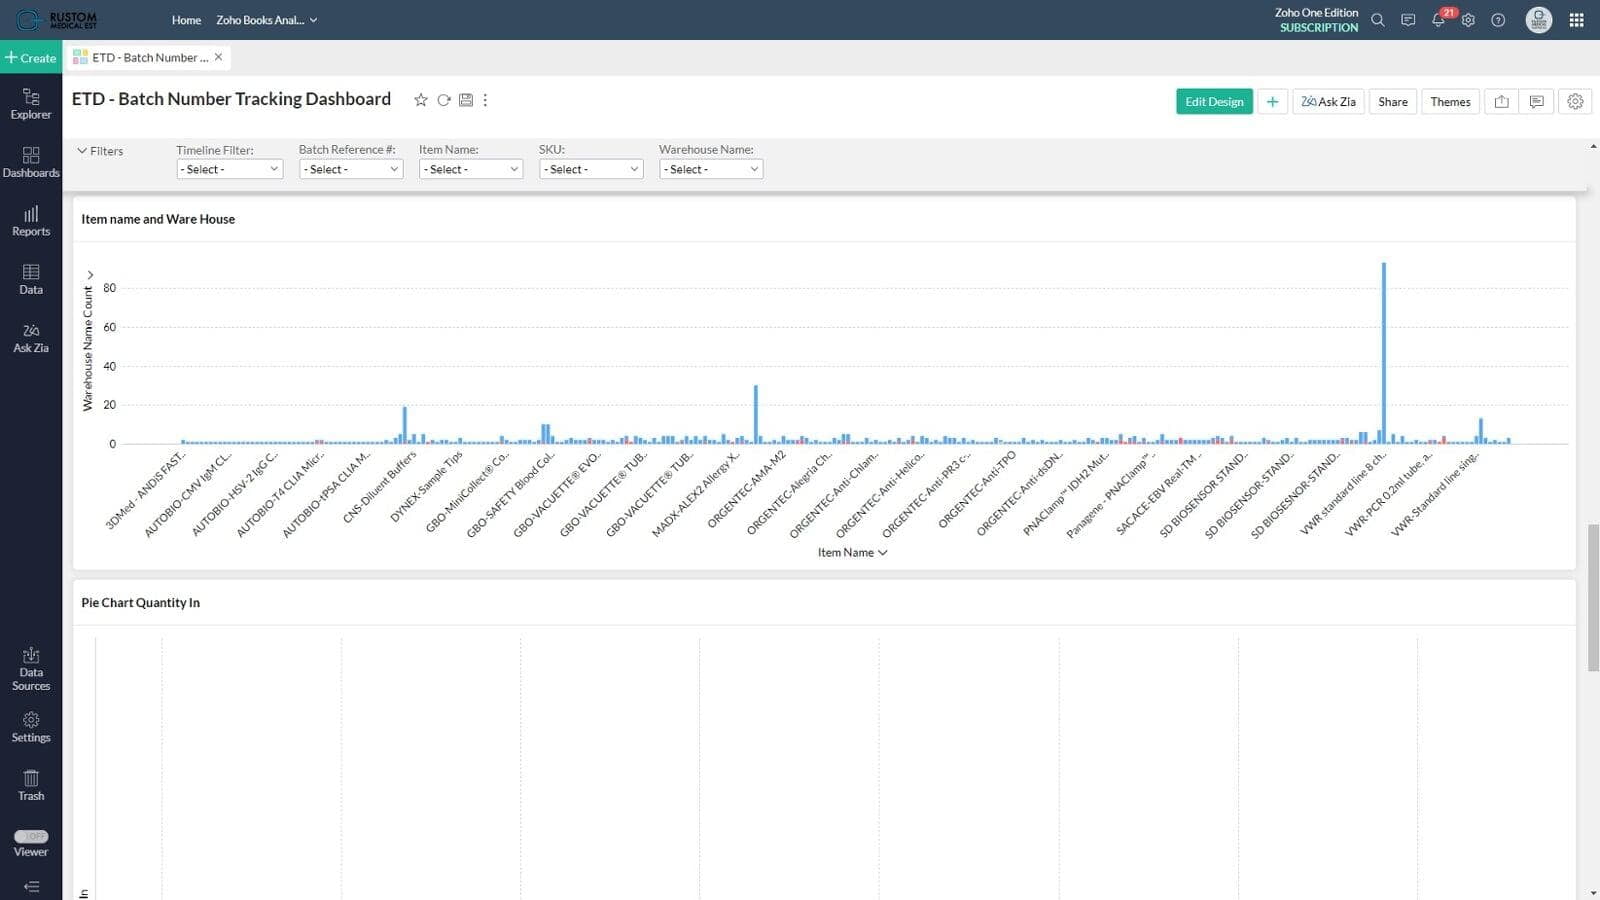Screen dimensions: 1600x900
Task: Open the Themes button
Action: (1450, 101)
